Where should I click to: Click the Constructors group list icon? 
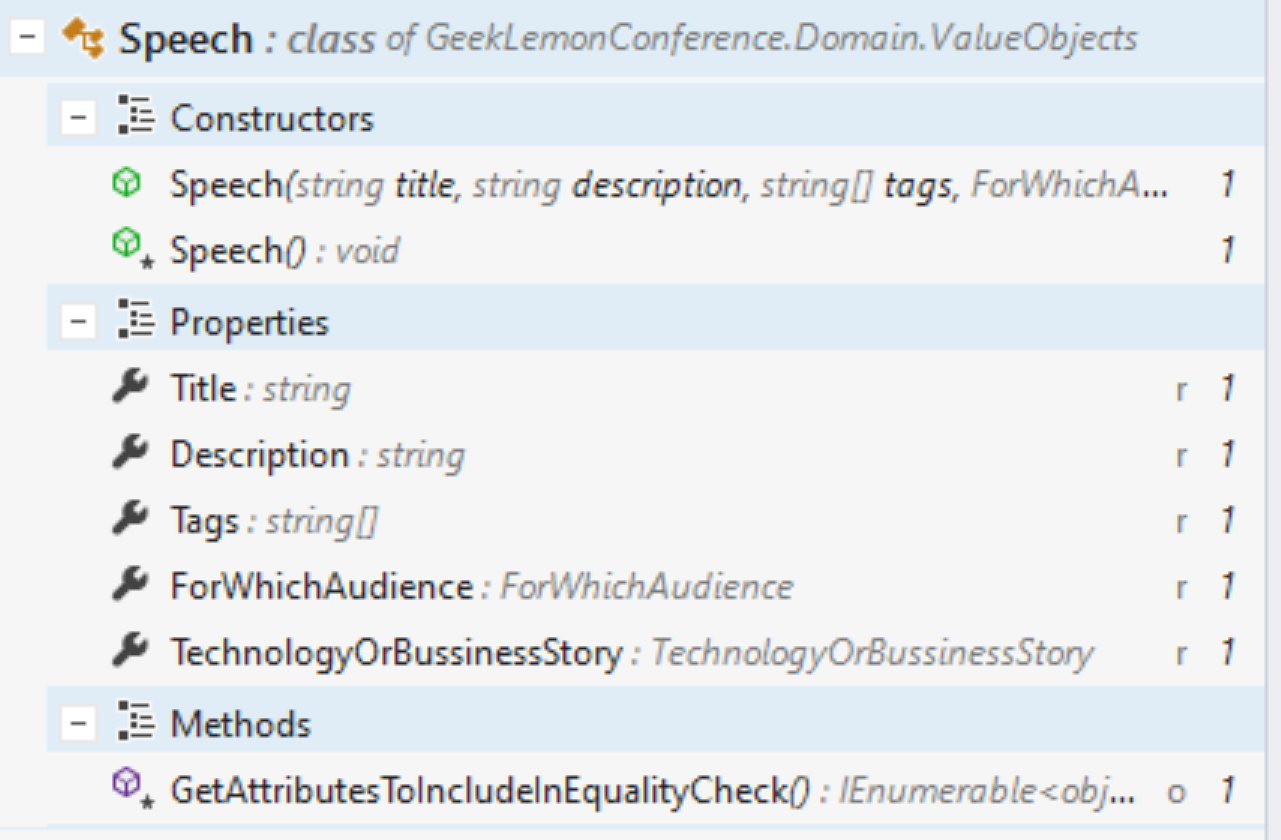point(136,118)
